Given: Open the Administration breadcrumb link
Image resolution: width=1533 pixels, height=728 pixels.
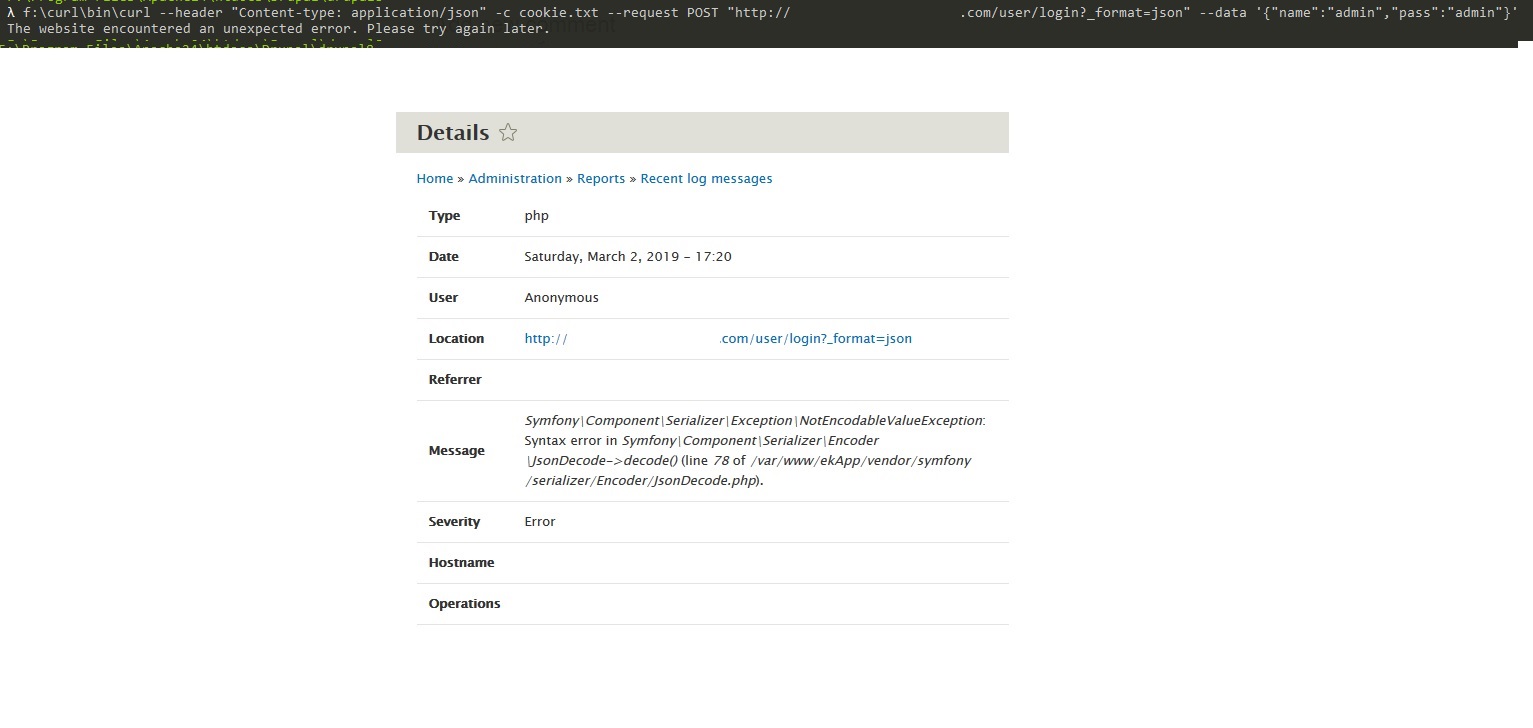Looking at the screenshot, I should [x=515, y=179].
